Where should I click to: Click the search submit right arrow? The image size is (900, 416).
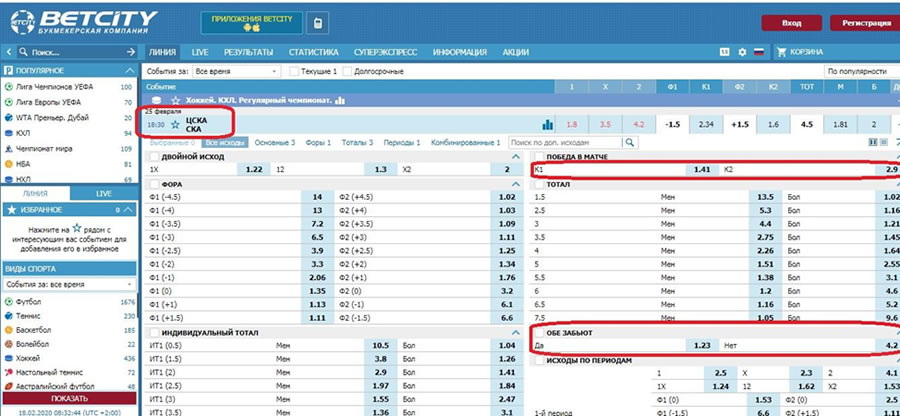130,52
